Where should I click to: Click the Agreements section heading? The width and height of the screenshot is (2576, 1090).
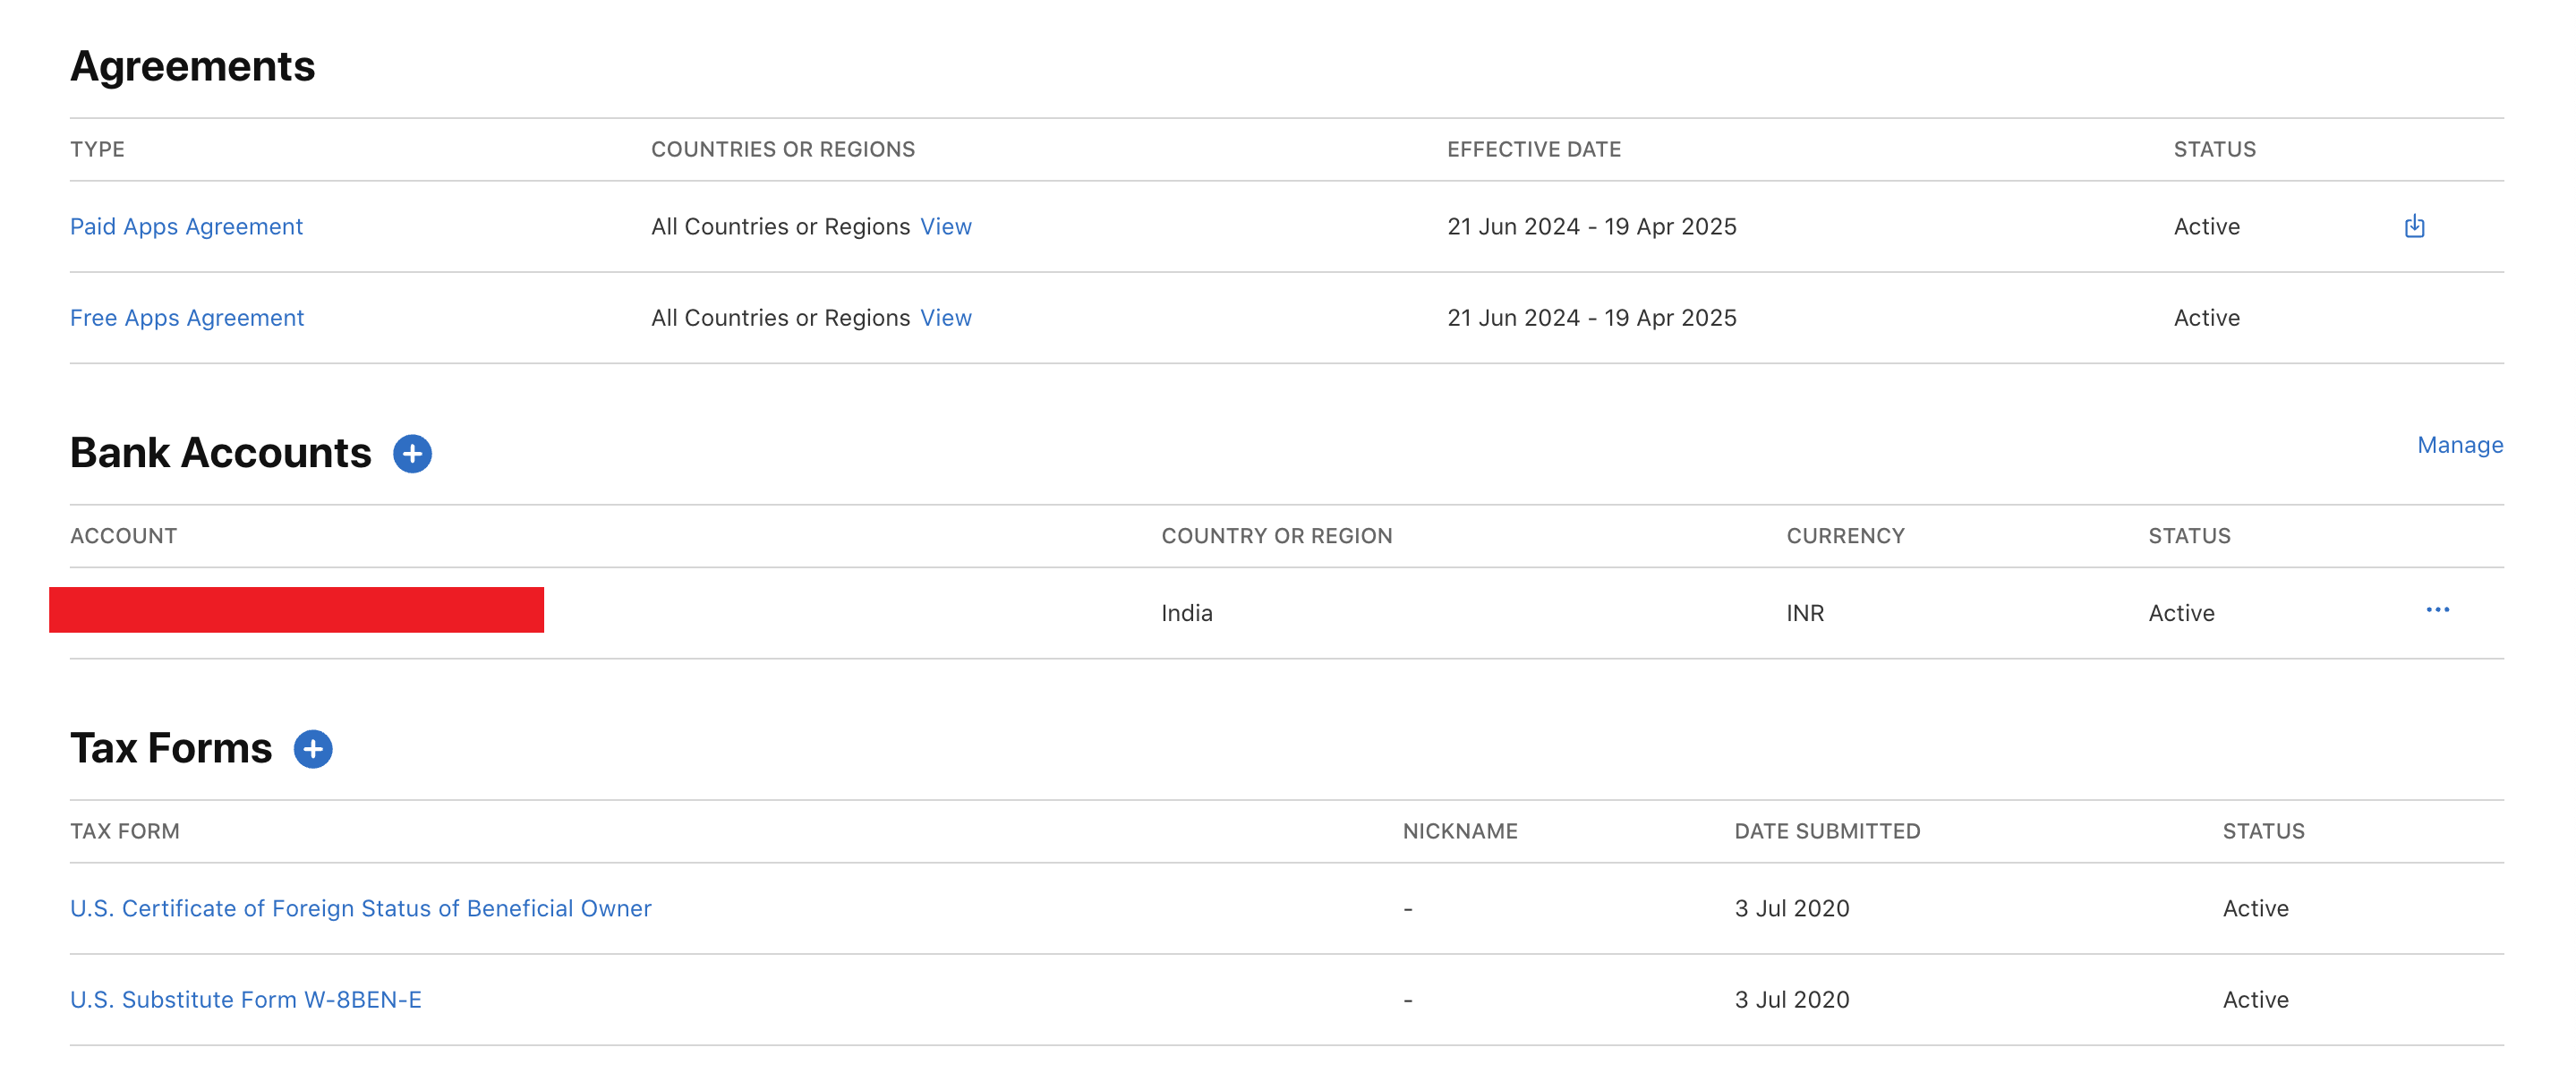coord(192,67)
